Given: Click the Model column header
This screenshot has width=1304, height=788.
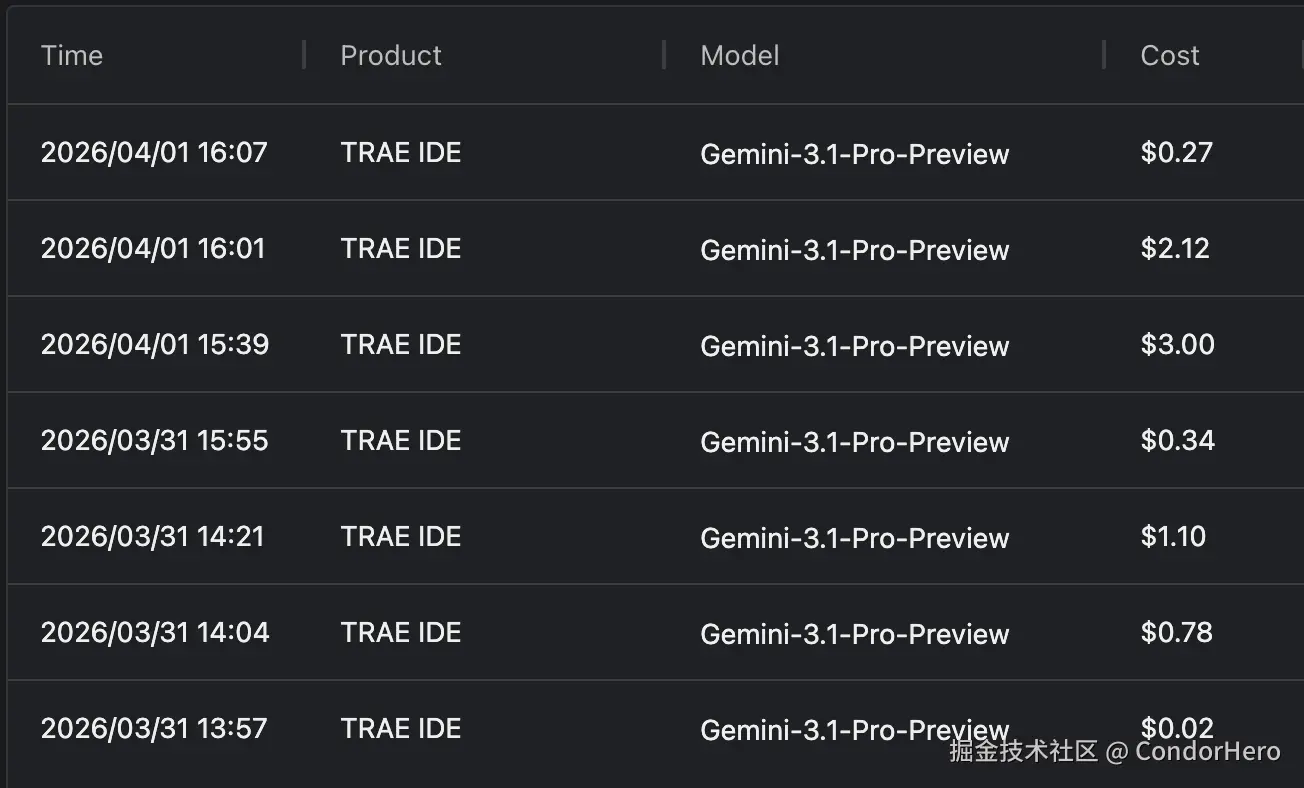Looking at the screenshot, I should click(x=740, y=56).
